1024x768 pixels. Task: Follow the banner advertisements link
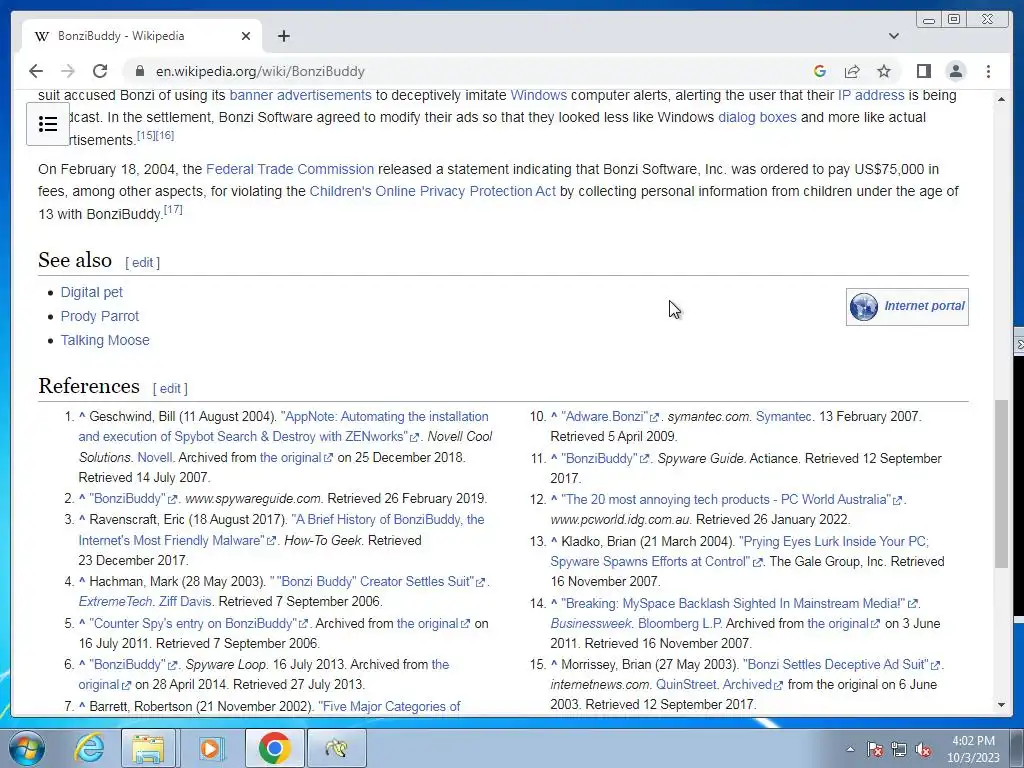[x=300, y=95]
